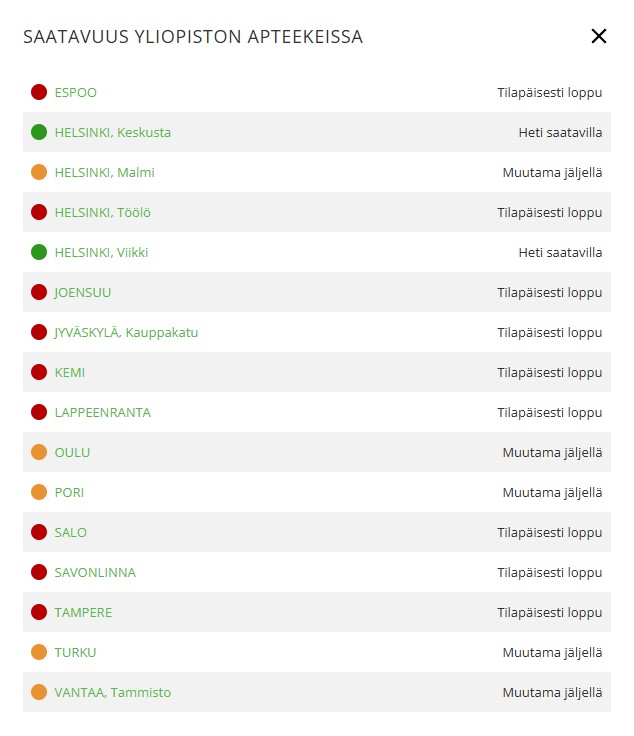Click the green status dot beside HELSINKI, Keskusta
The width and height of the screenshot is (634, 736).
coord(39,132)
